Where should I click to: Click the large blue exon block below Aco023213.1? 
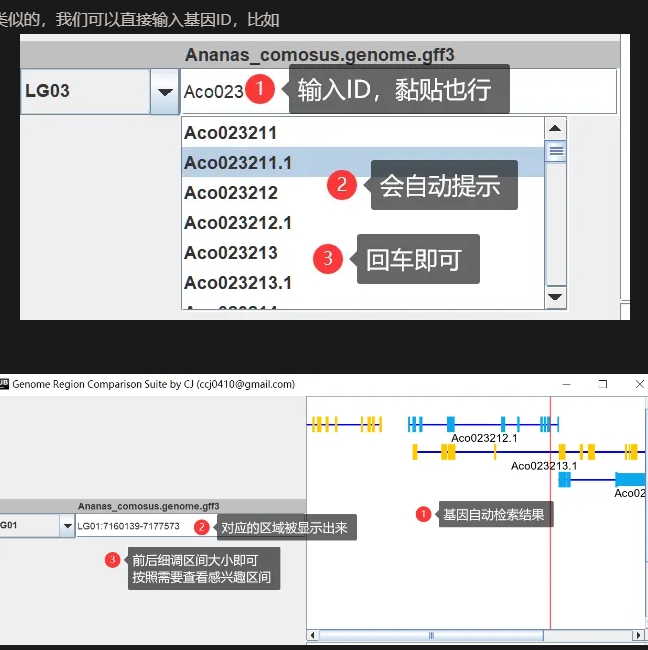pos(630,480)
